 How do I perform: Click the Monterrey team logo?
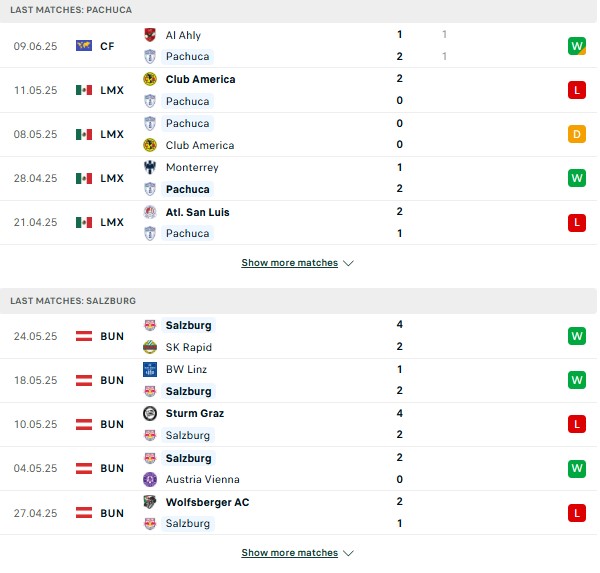[150, 167]
